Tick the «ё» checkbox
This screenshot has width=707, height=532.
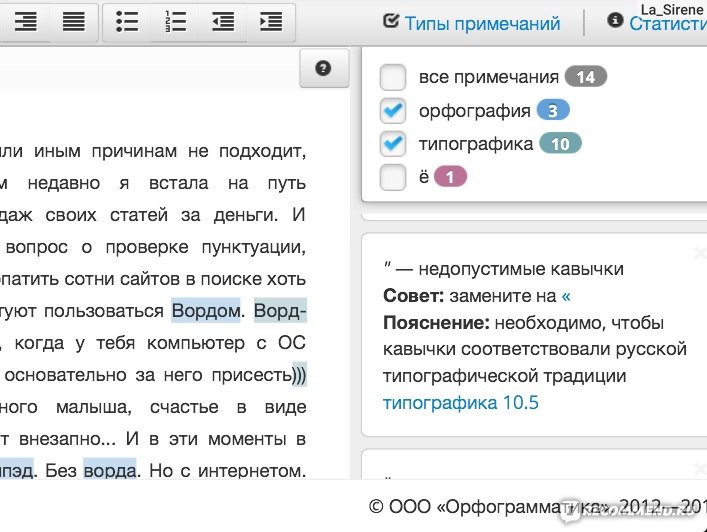[393, 177]
